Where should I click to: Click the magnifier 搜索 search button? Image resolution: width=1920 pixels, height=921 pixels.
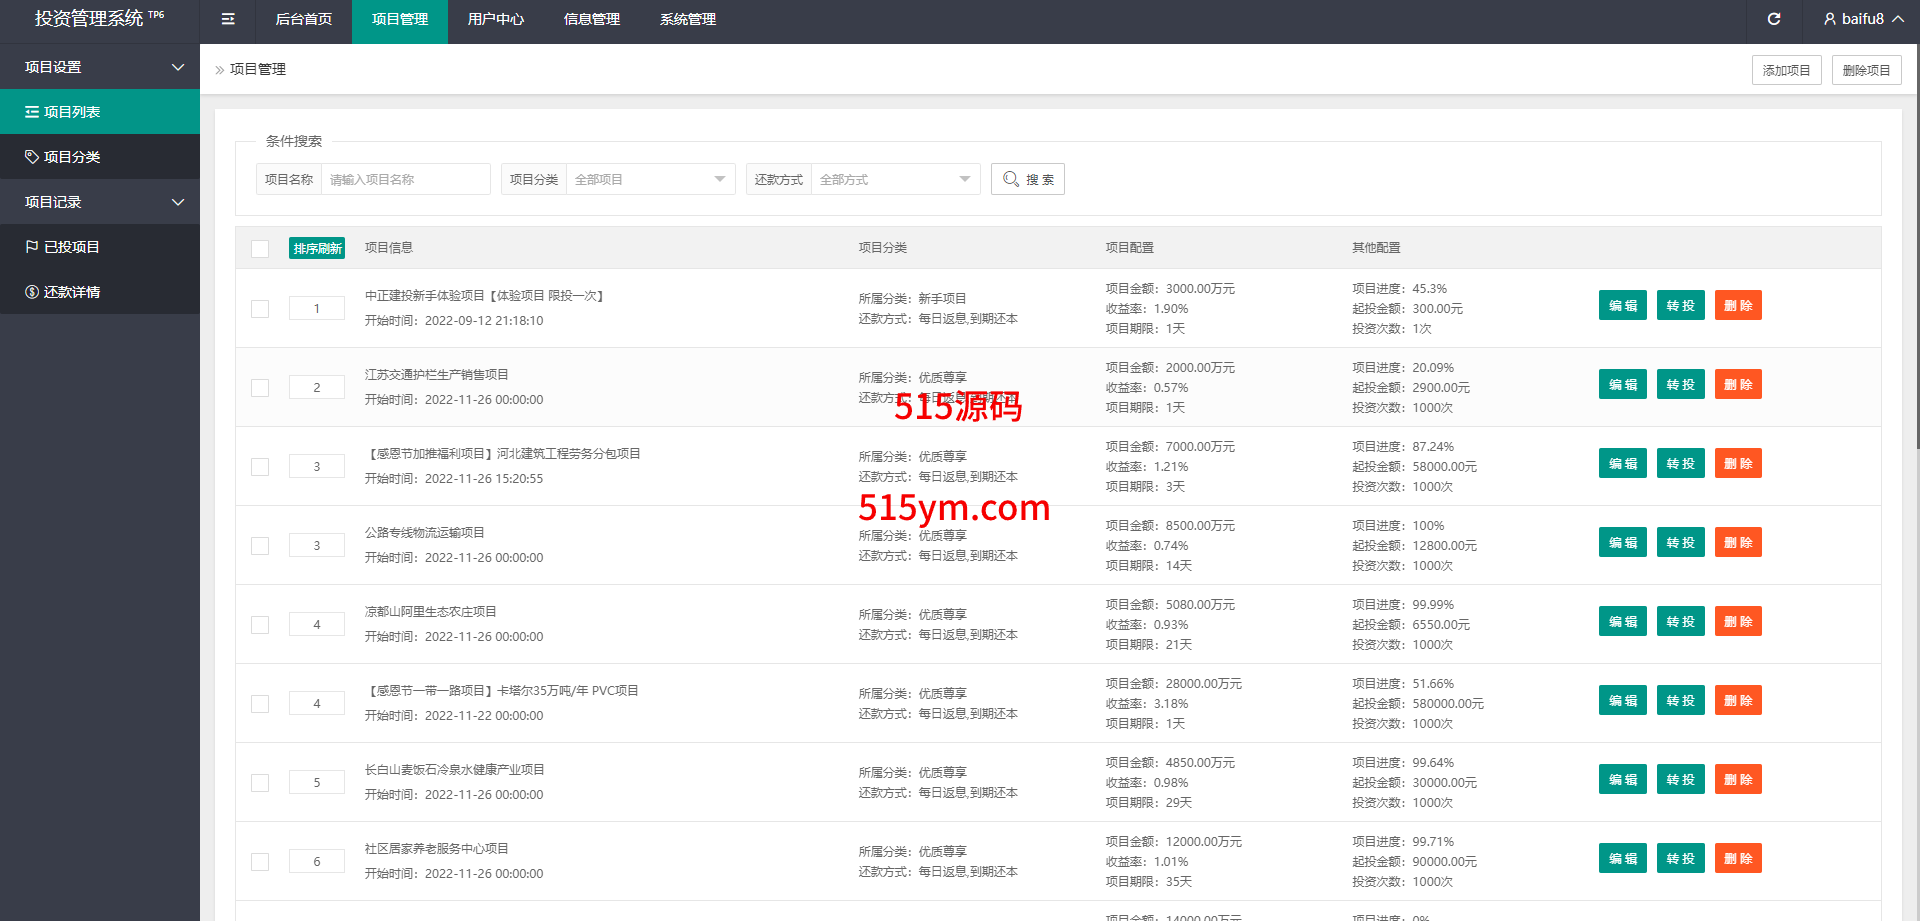1027,179
